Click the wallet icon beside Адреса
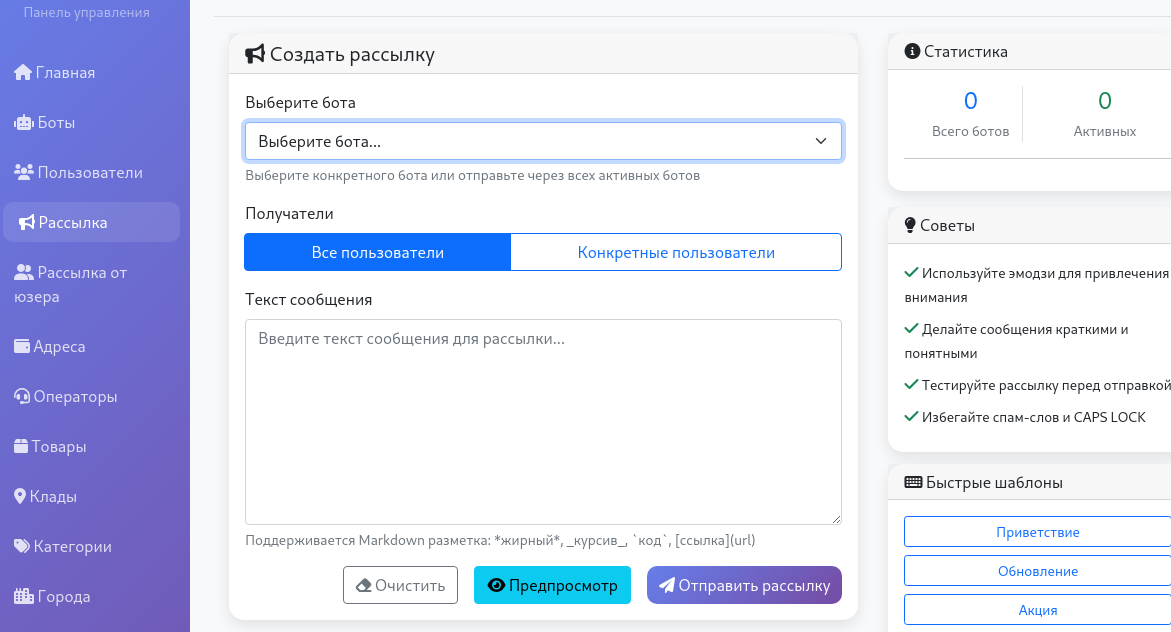 click(22, 347)
